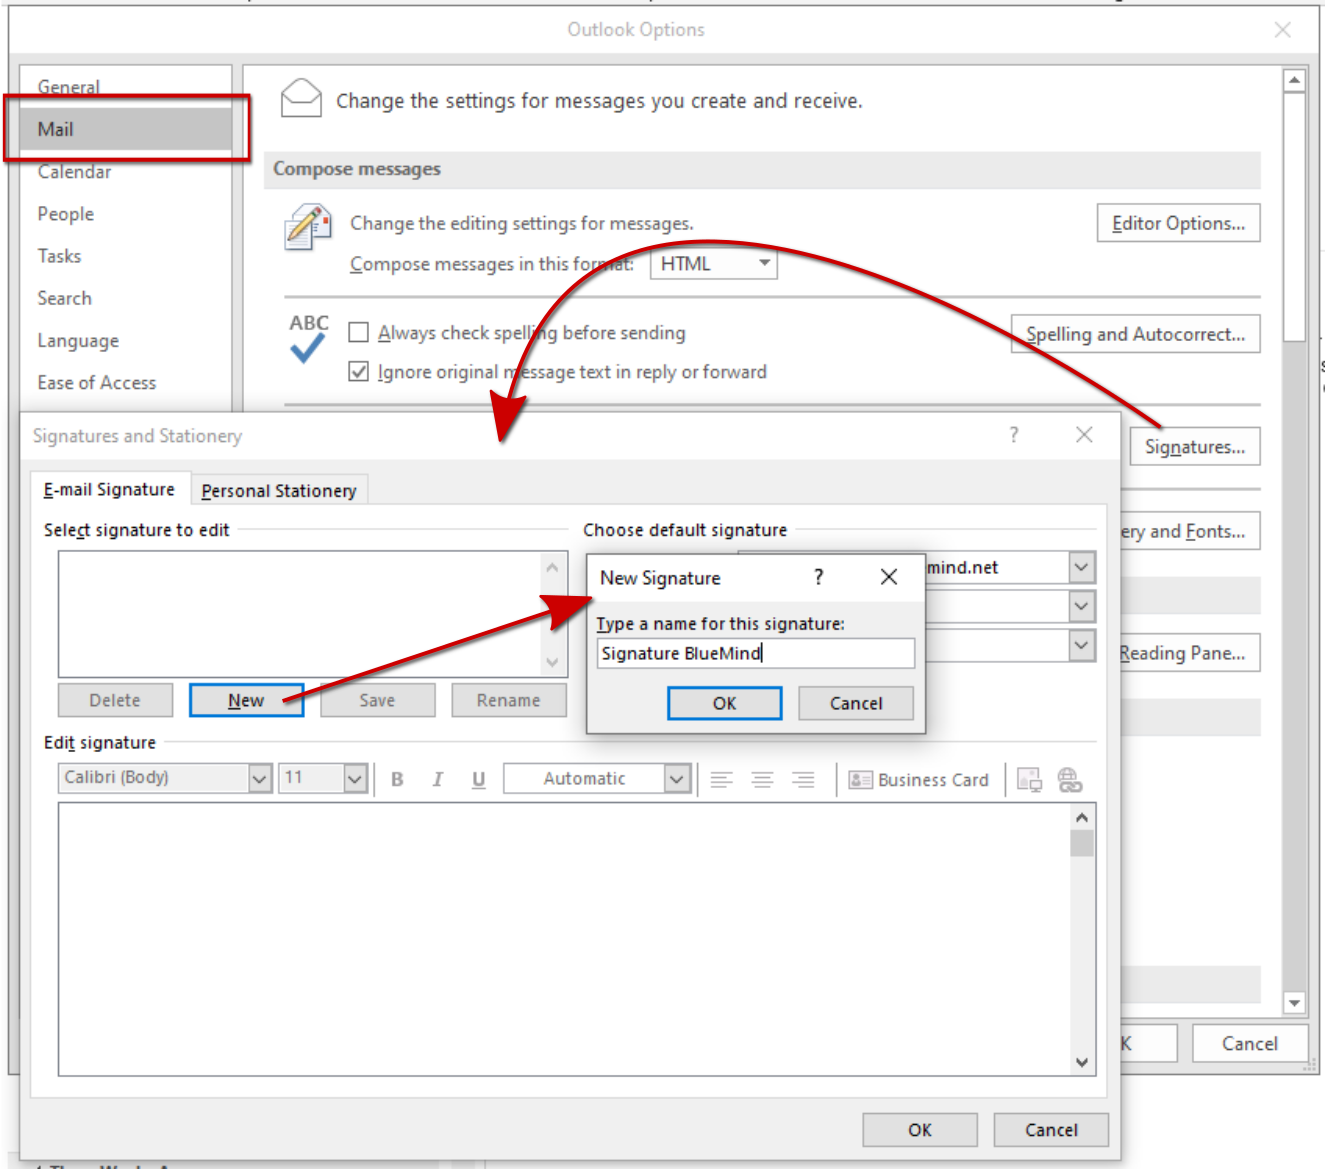The image size is (1325, 1169).
Task: Toggle Underline formatting in signature editor
Action: (x=478, y=779)
